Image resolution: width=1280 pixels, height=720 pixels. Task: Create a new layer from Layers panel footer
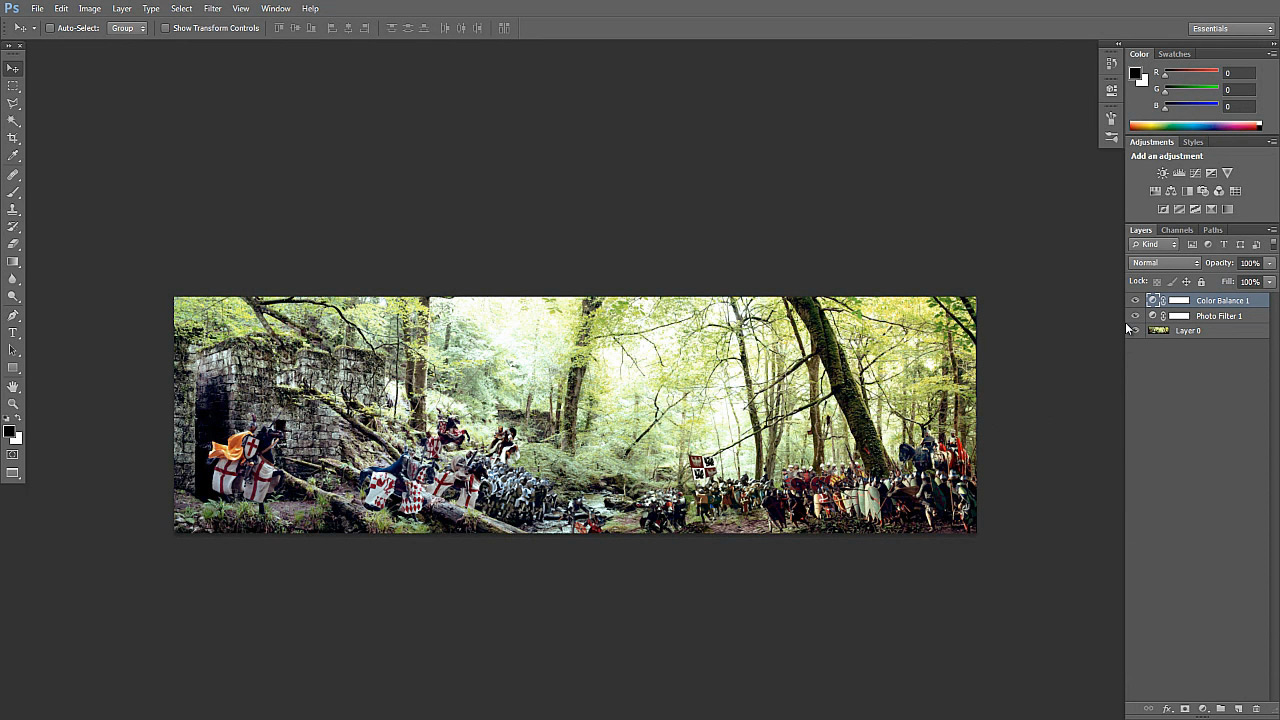pos(1238,709)
